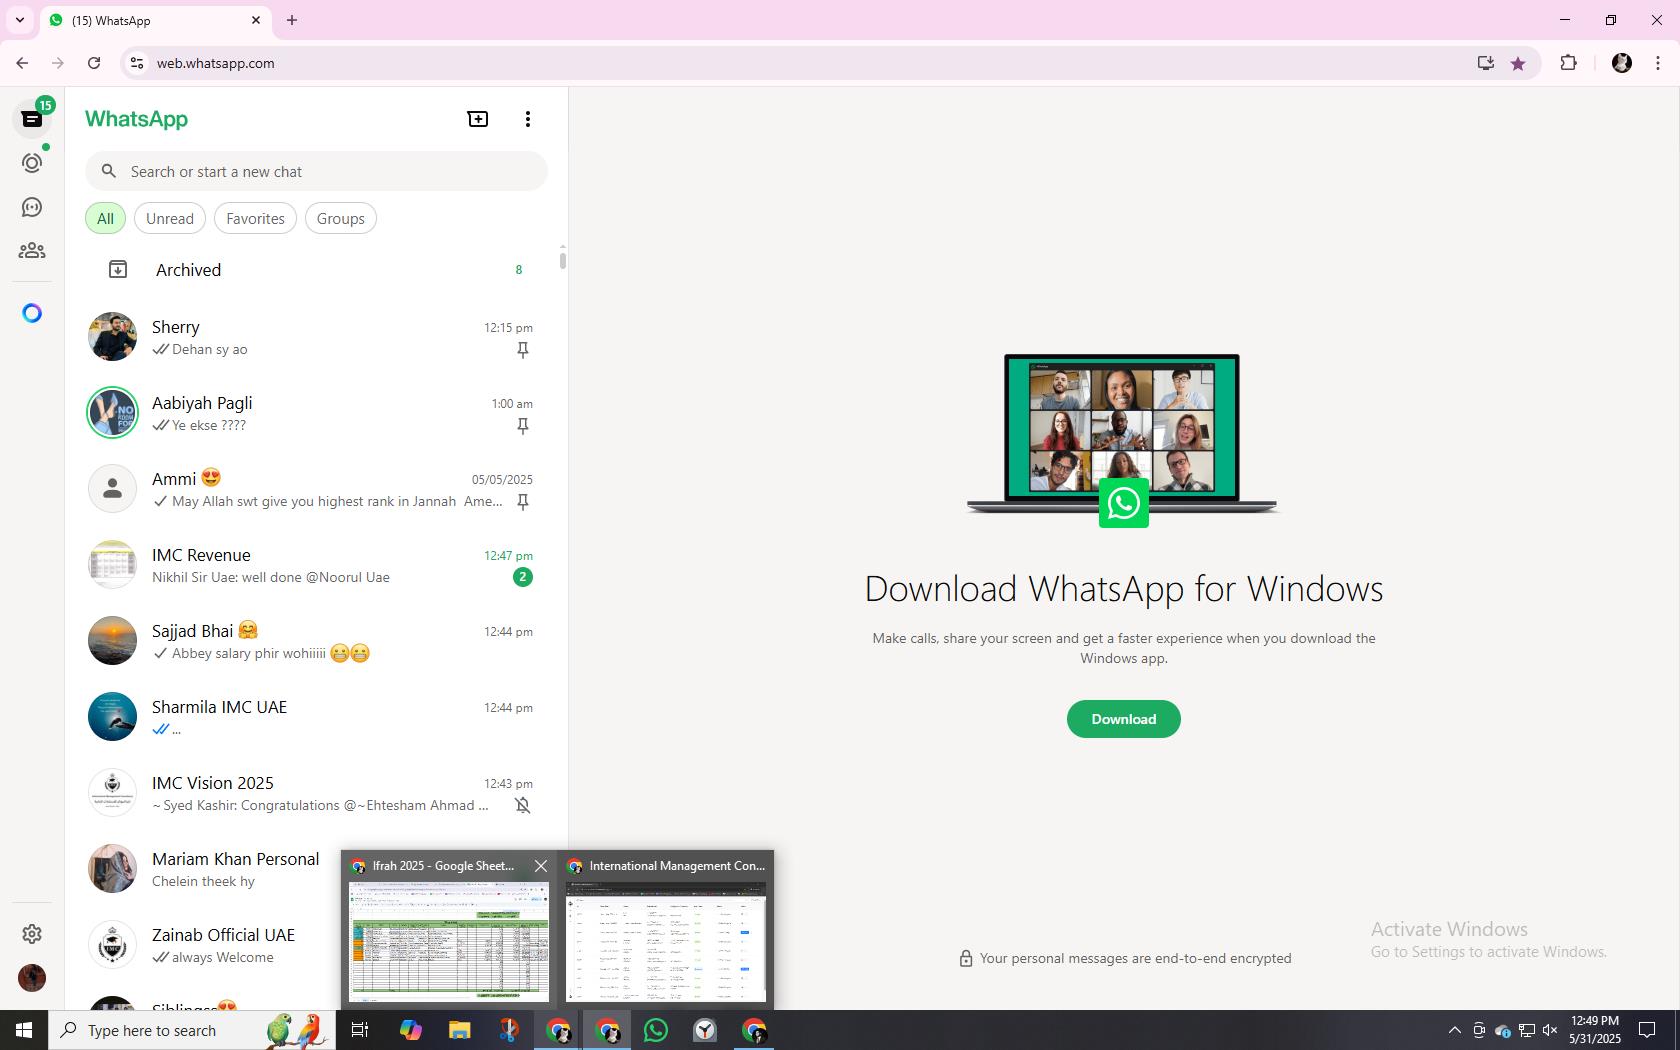Click search magnifier icon in chat search
Screen dimensions: 1680x1050
pos(109,171)
